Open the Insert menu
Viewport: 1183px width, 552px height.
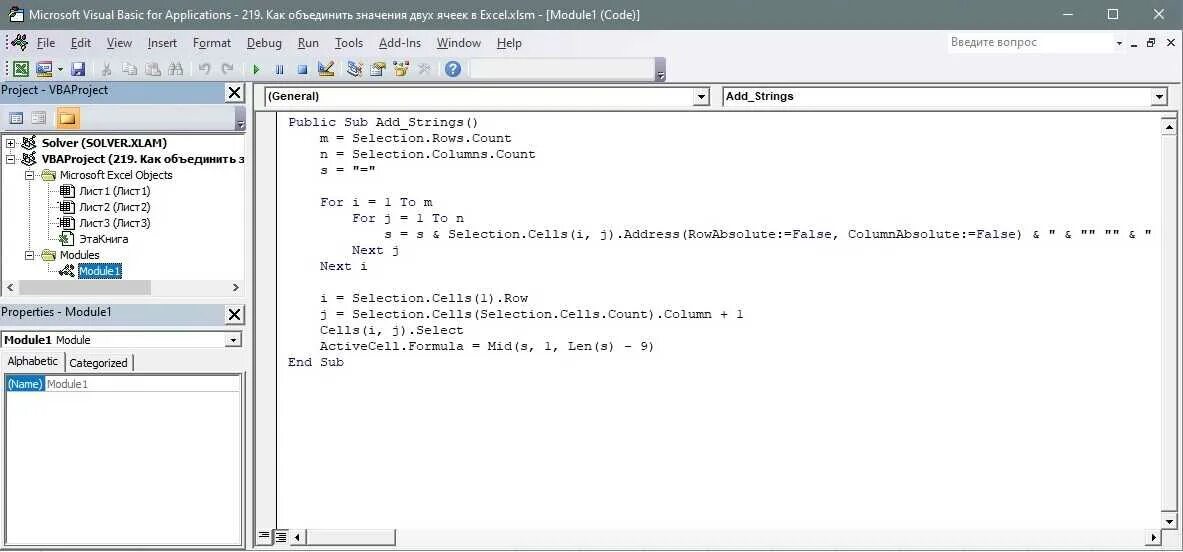coord(162,43)
